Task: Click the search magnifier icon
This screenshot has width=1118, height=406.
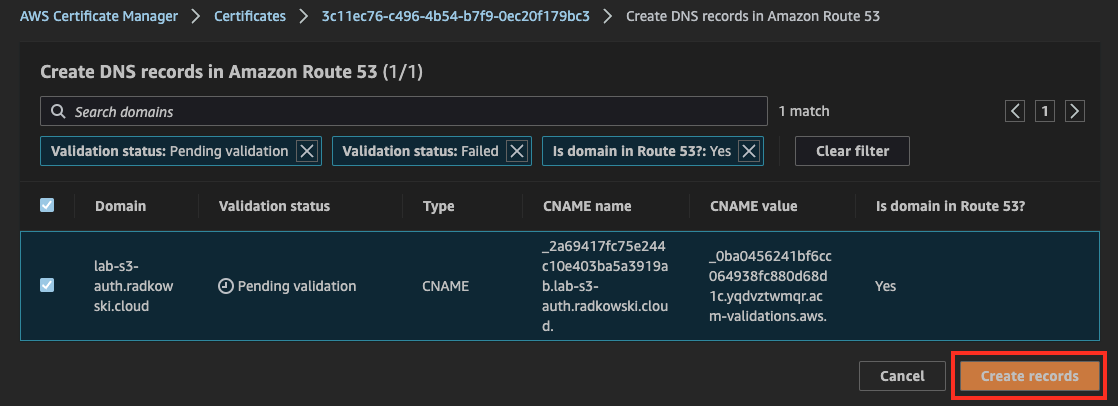Action: click(58, 112)
